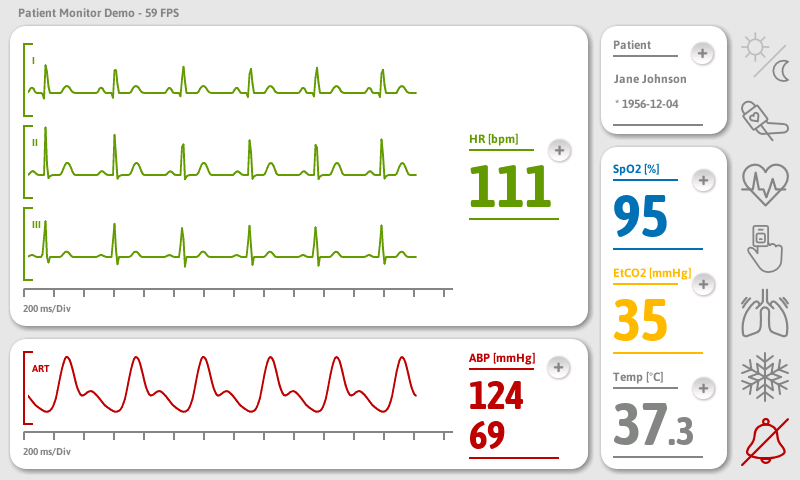Select the heart ECG icon

(764, 183)
